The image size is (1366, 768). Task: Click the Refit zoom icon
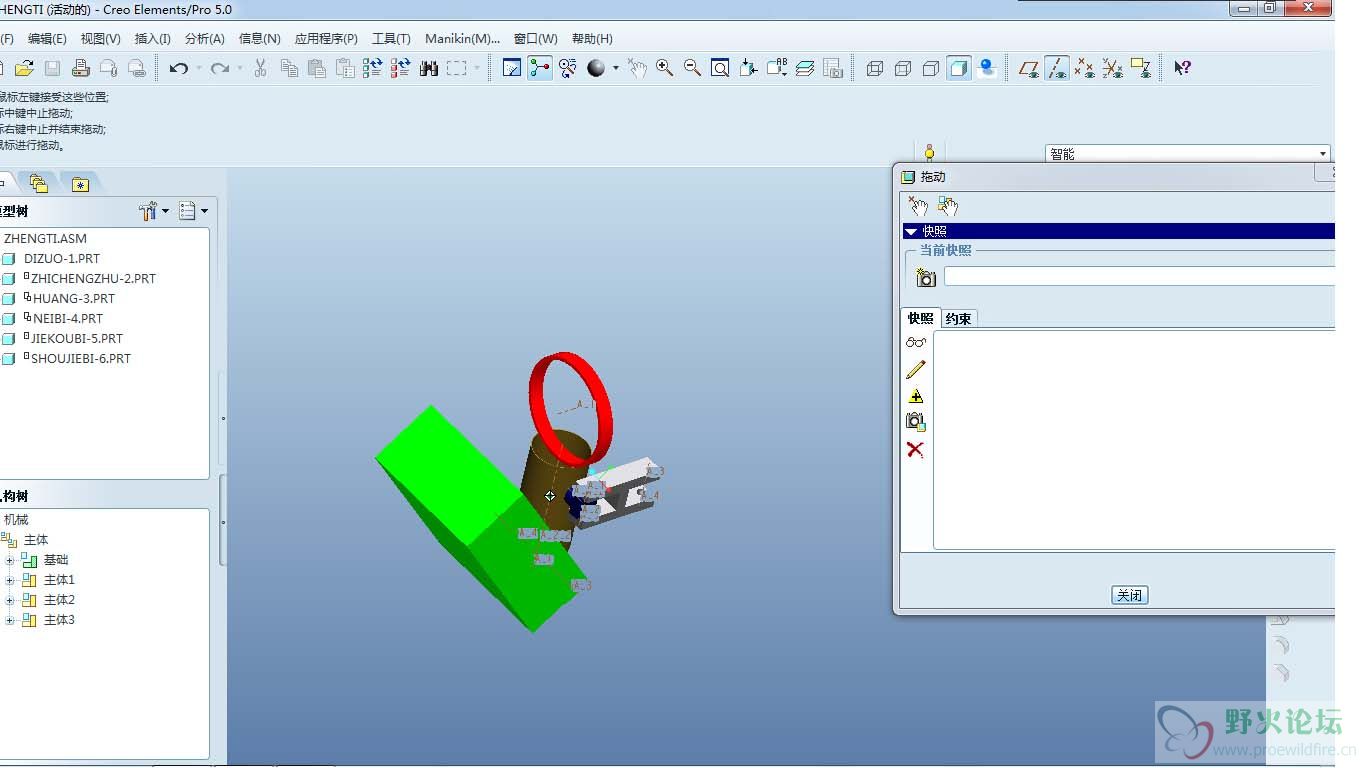click(x=720, y=68)
